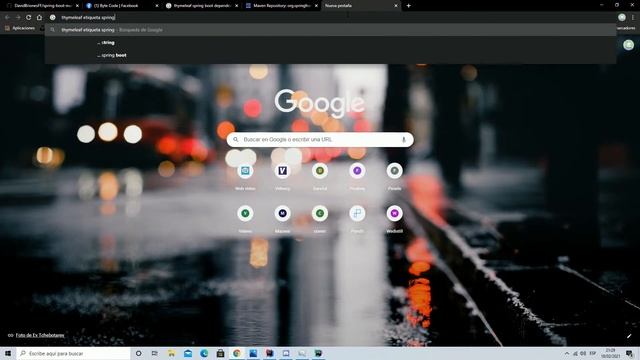This screenshot has height=360, width=640.
Task: Go forward with the forward arrow
Action: click(18, 18)
